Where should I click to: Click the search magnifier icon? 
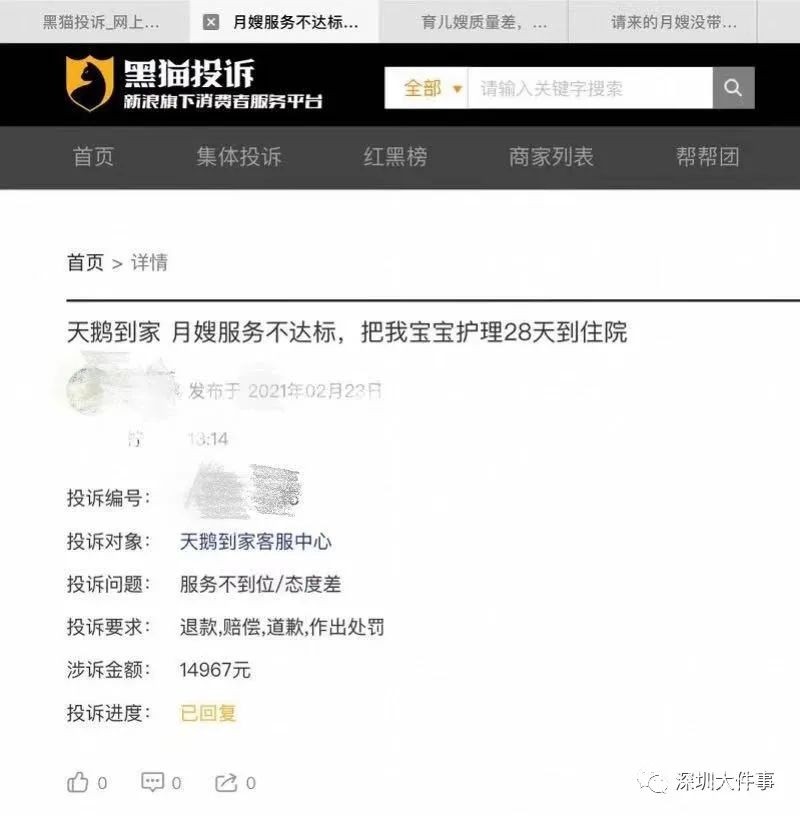click(x=733, y=87)
